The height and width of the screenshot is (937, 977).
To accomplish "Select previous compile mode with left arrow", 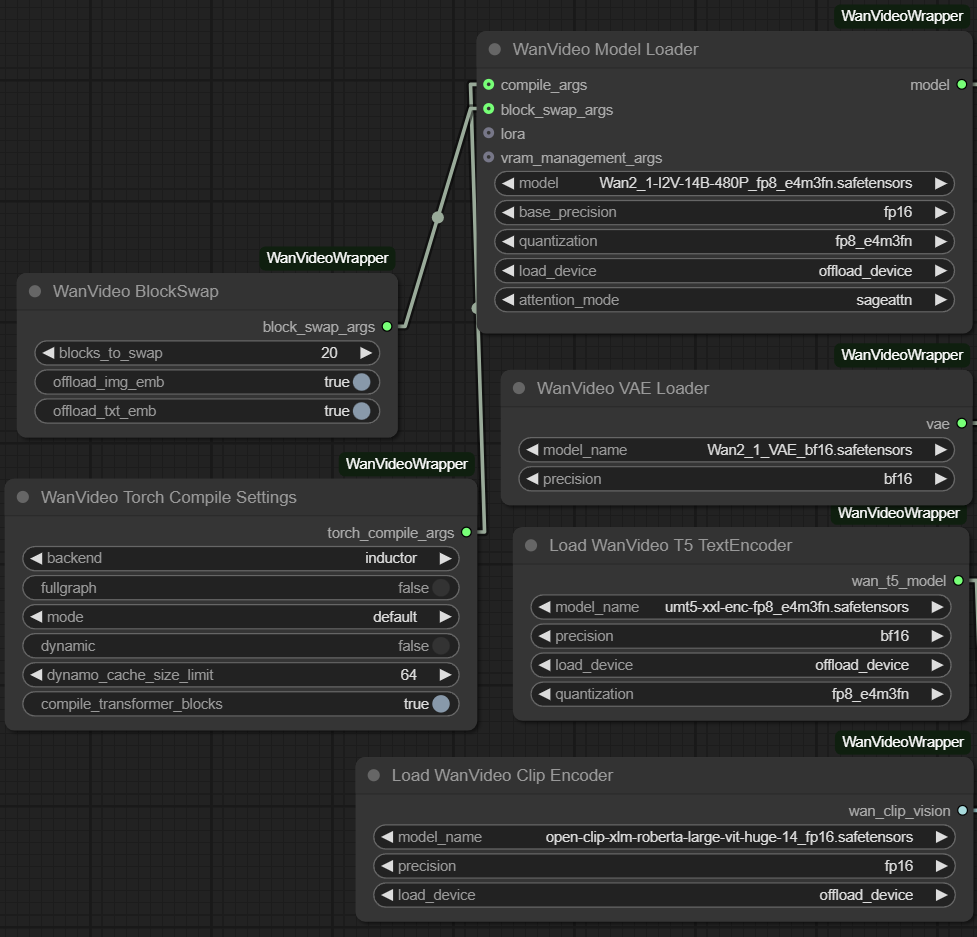I will point(36,617).
